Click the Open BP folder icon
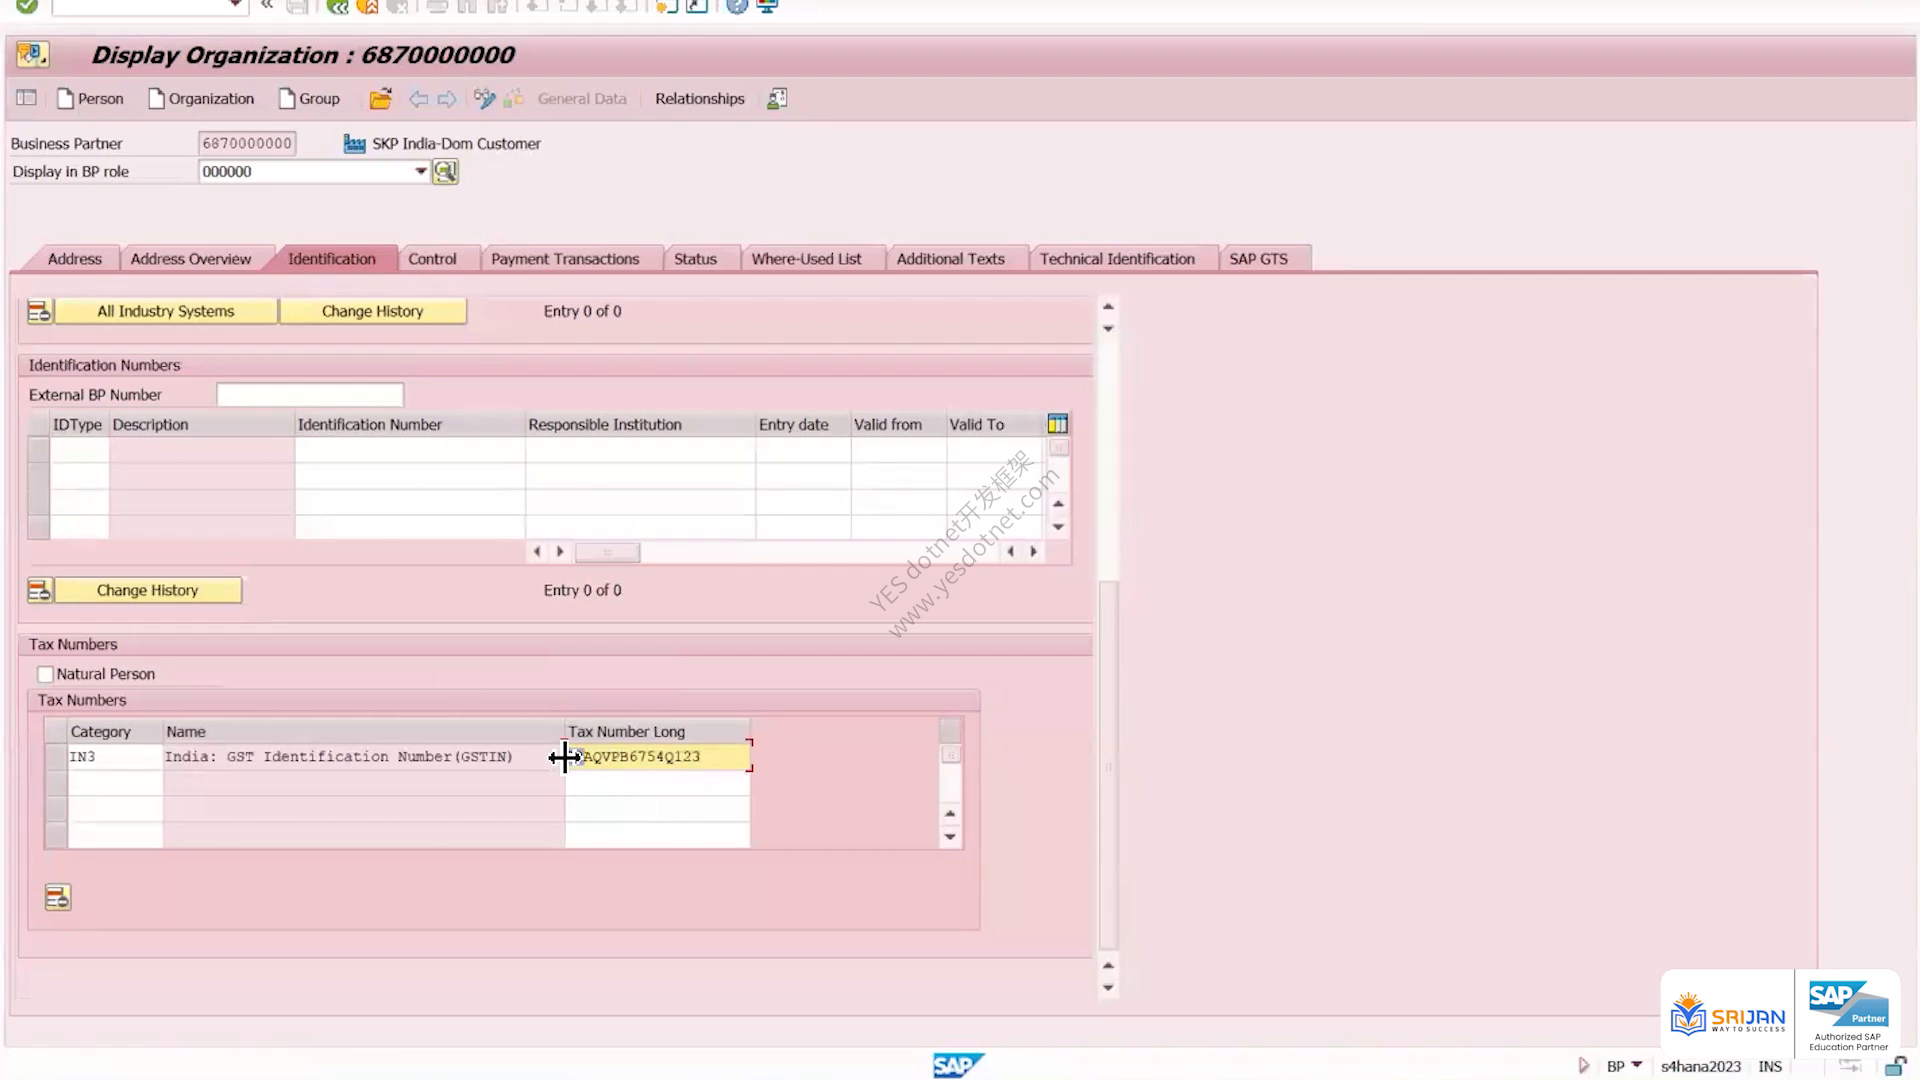Image resolution: width=1920 pixels, height=1080 pixels. pos(380,99)
